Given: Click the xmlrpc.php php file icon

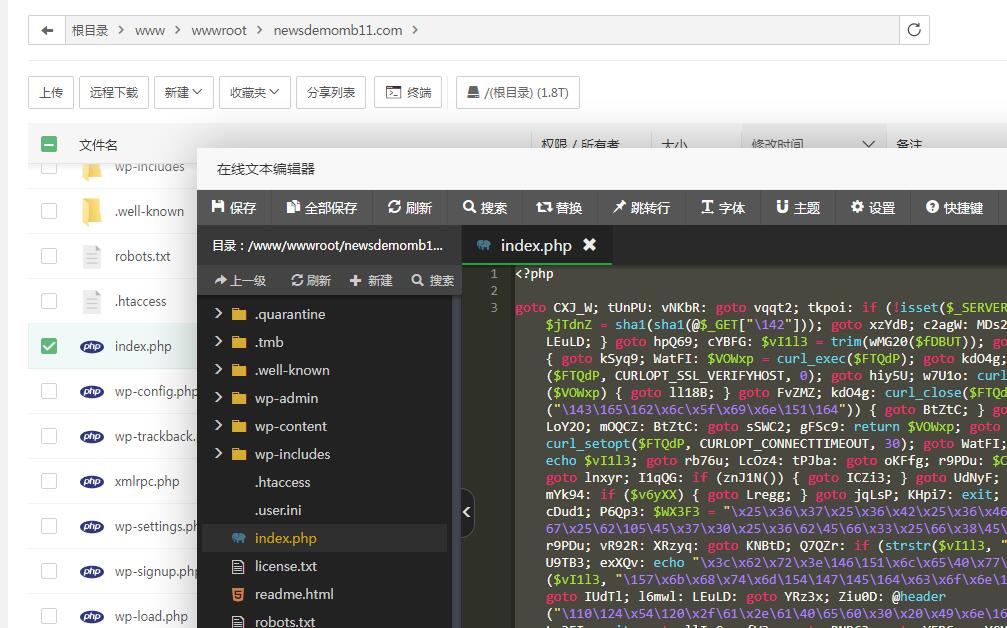Looking at the screenshot, I should (x=92, y=482).
